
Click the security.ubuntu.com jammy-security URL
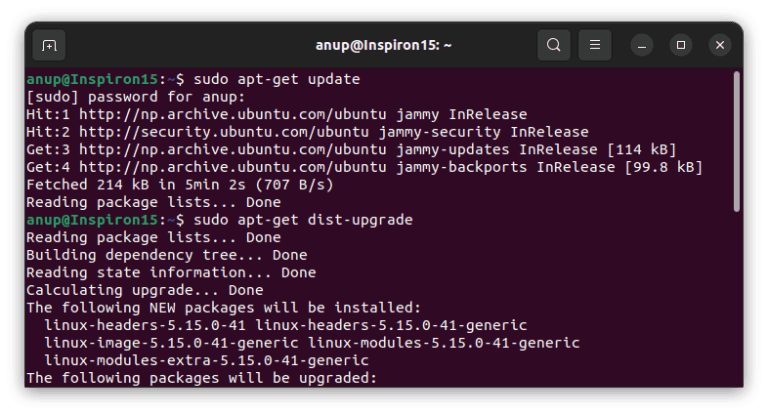click(224, 132)
